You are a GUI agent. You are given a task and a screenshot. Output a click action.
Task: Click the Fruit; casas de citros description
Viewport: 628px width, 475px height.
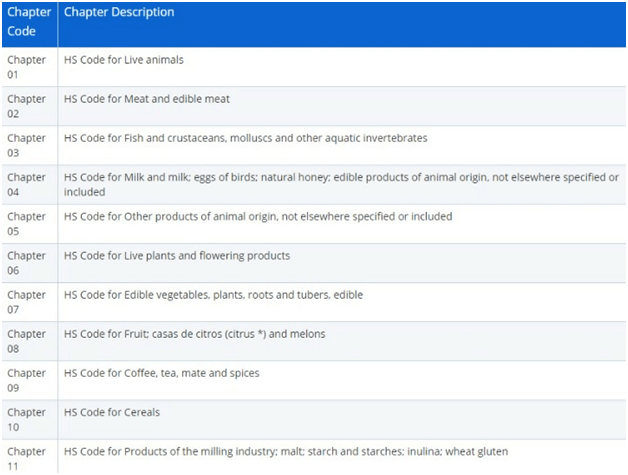[x=194, y=334]
